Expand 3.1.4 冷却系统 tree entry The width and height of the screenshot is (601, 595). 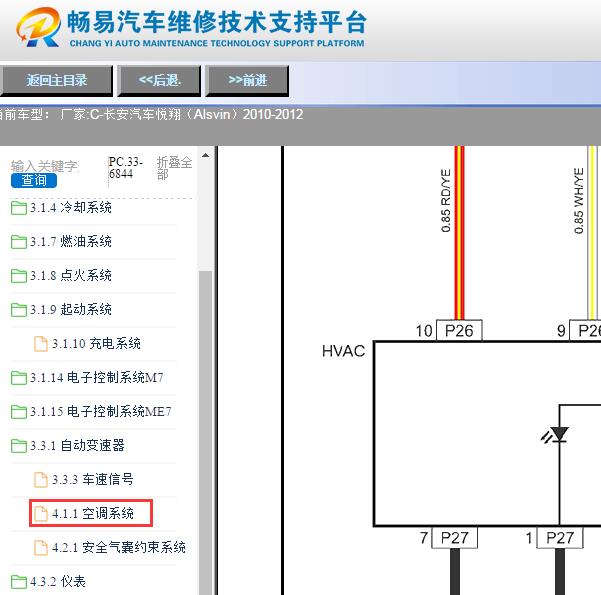pyautogui.click(x=71, y=208)
